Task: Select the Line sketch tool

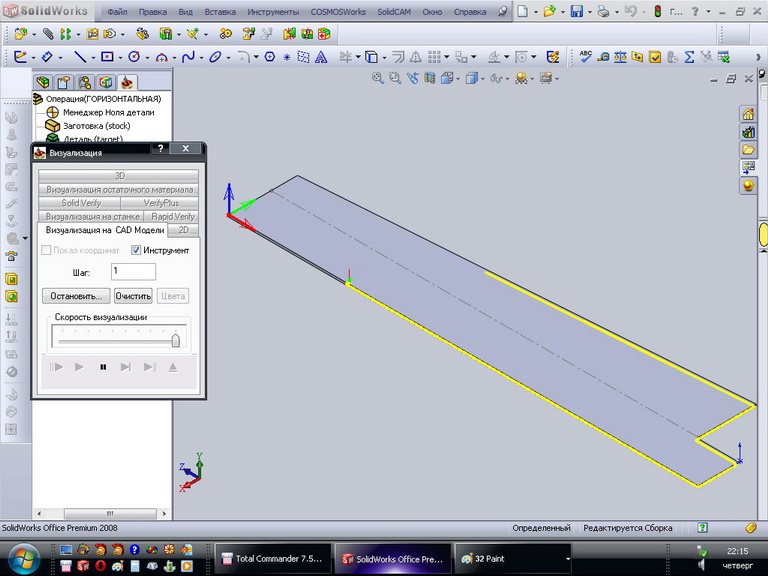Action: pyautogui.click(x=79, y=57)
